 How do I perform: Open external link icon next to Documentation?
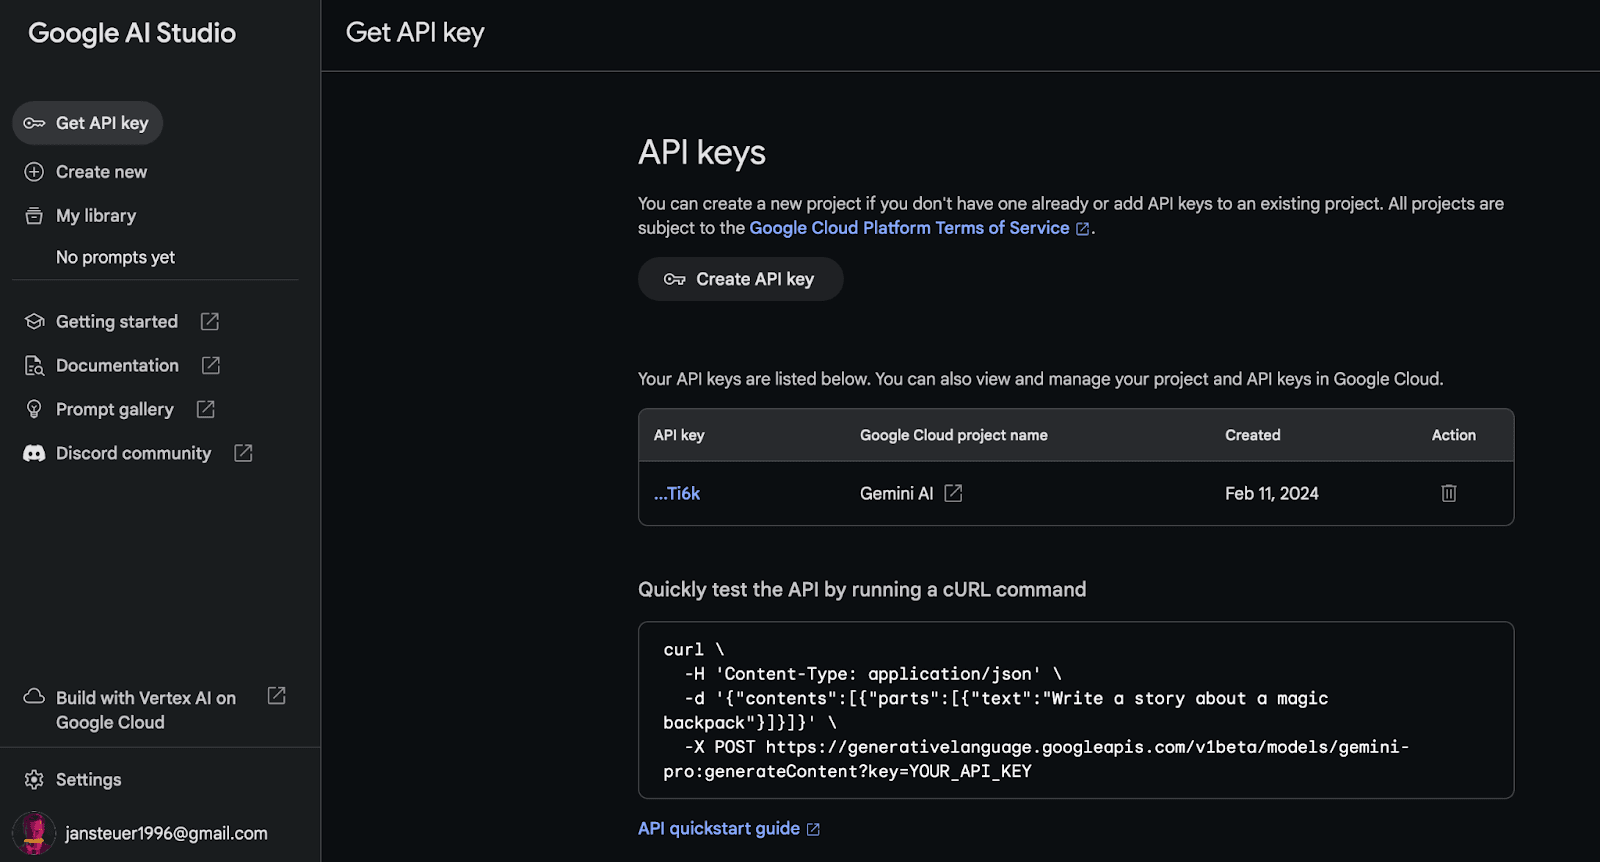click(x=211, y=366)
